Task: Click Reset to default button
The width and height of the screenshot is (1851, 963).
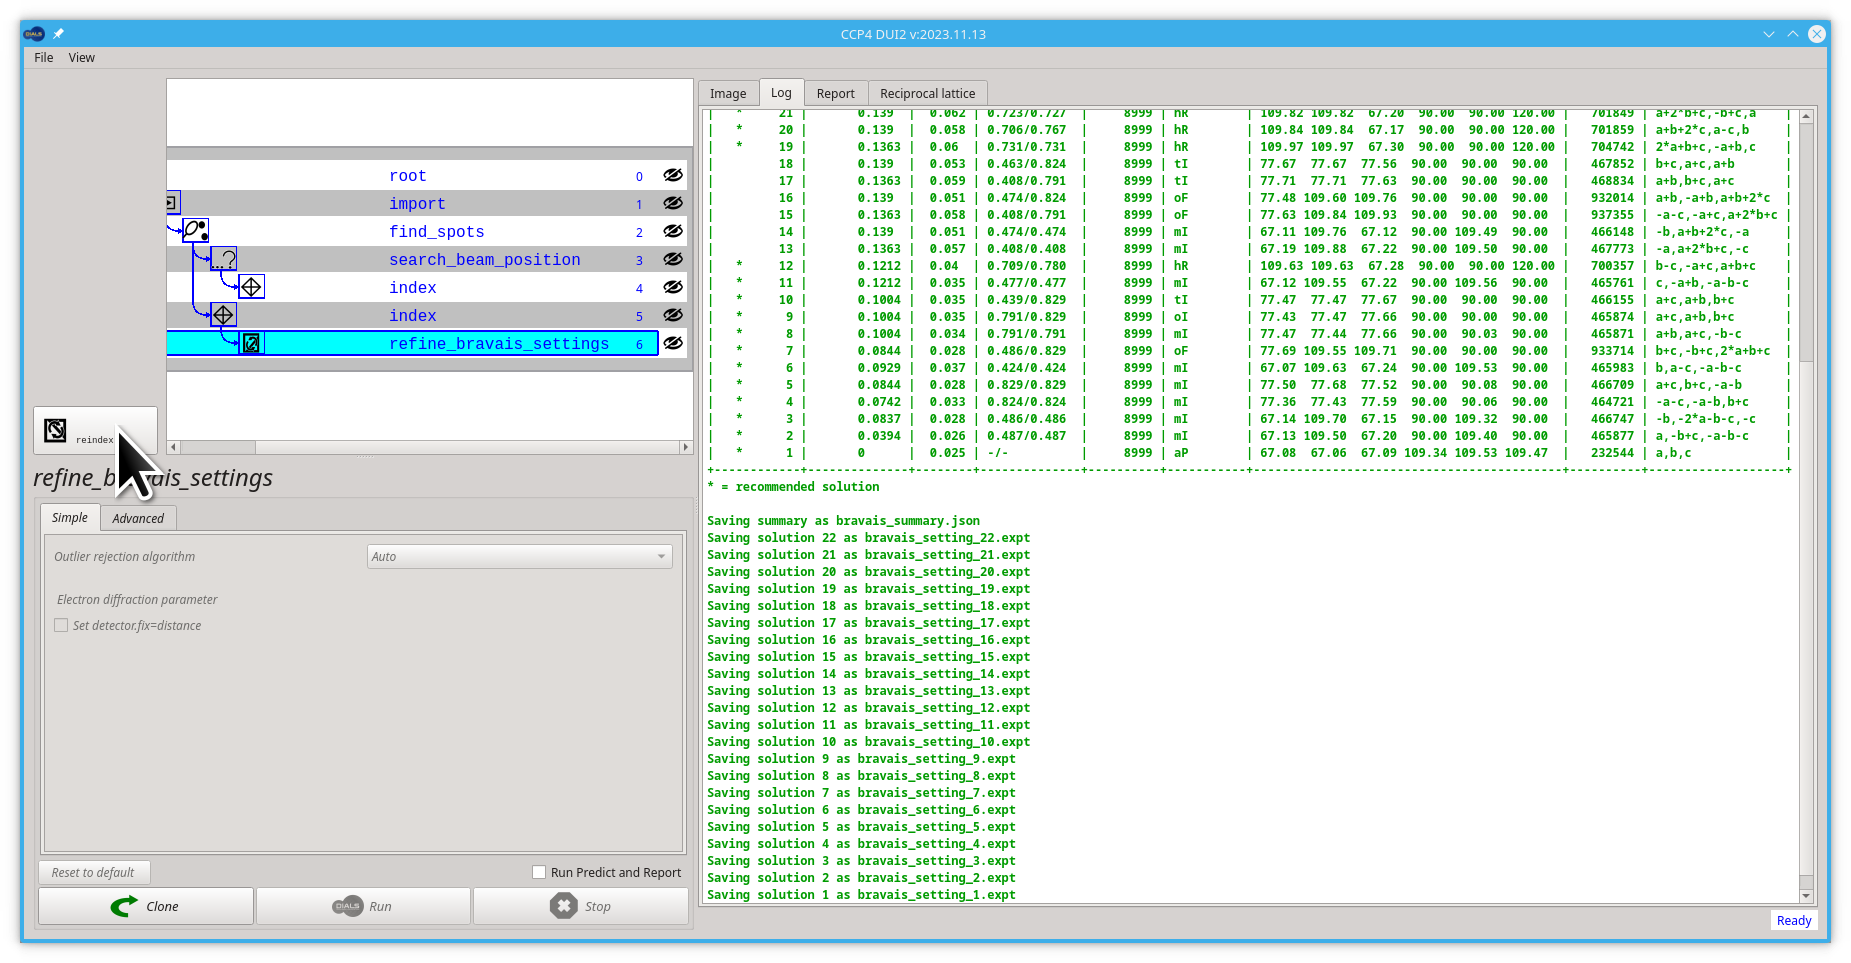Action: 93,872
